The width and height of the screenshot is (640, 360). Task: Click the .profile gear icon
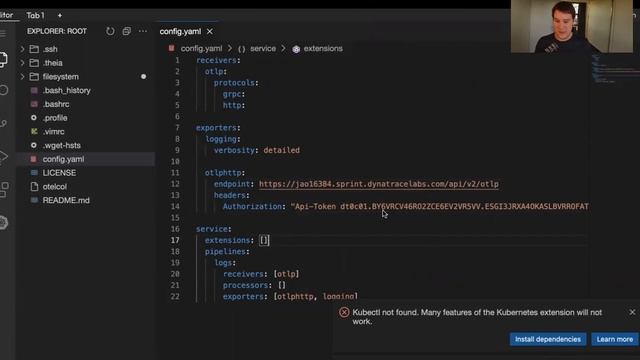pyautogui.click(x=34, y=118)
